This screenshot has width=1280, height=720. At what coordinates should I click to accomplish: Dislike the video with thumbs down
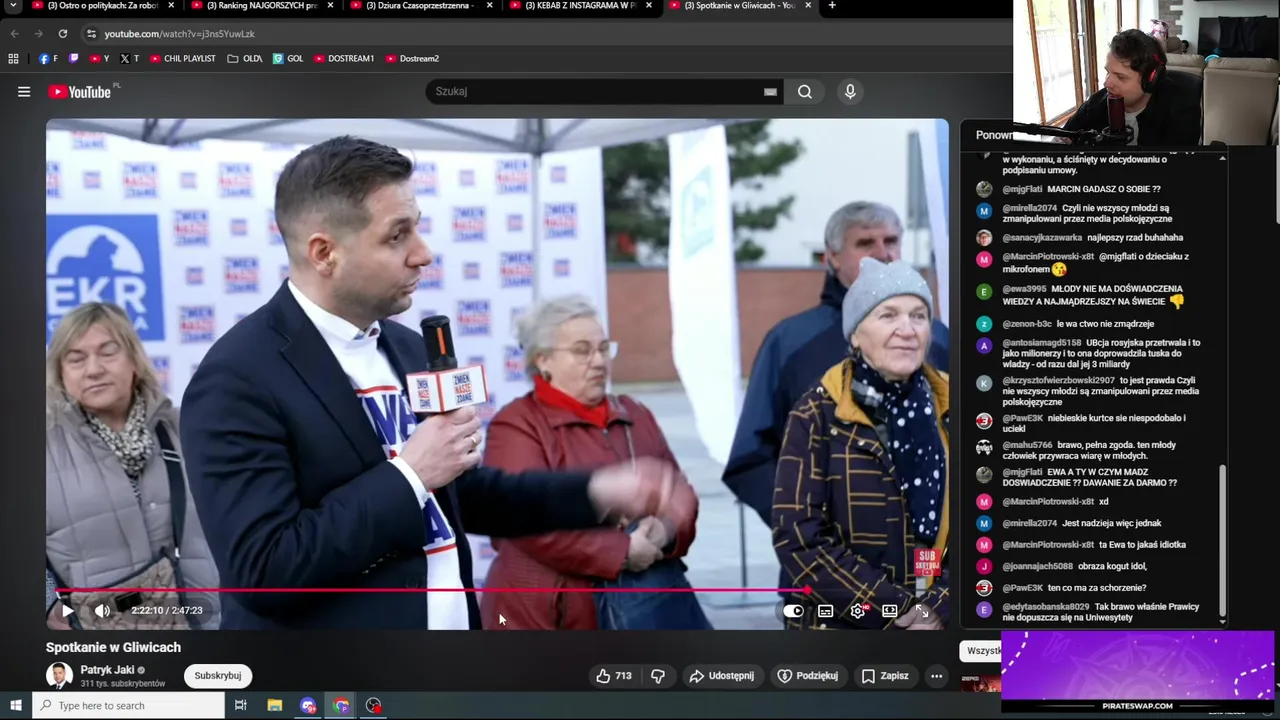(x=658, y=676)
